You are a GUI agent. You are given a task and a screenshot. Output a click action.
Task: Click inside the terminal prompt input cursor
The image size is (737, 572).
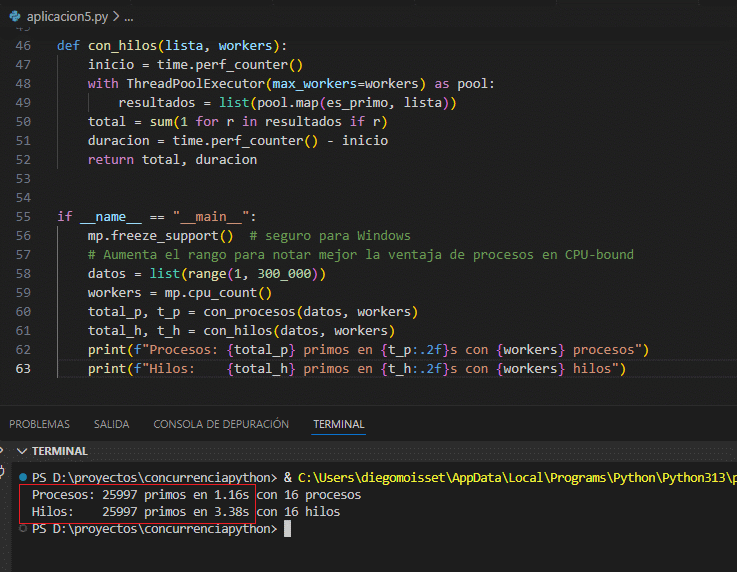point(287,528)
